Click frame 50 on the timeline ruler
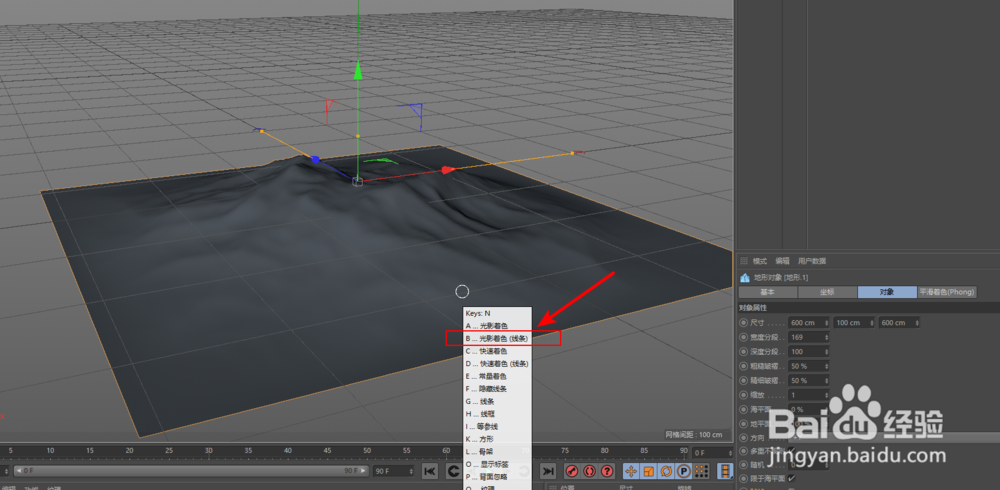 (x=367, y=452)
